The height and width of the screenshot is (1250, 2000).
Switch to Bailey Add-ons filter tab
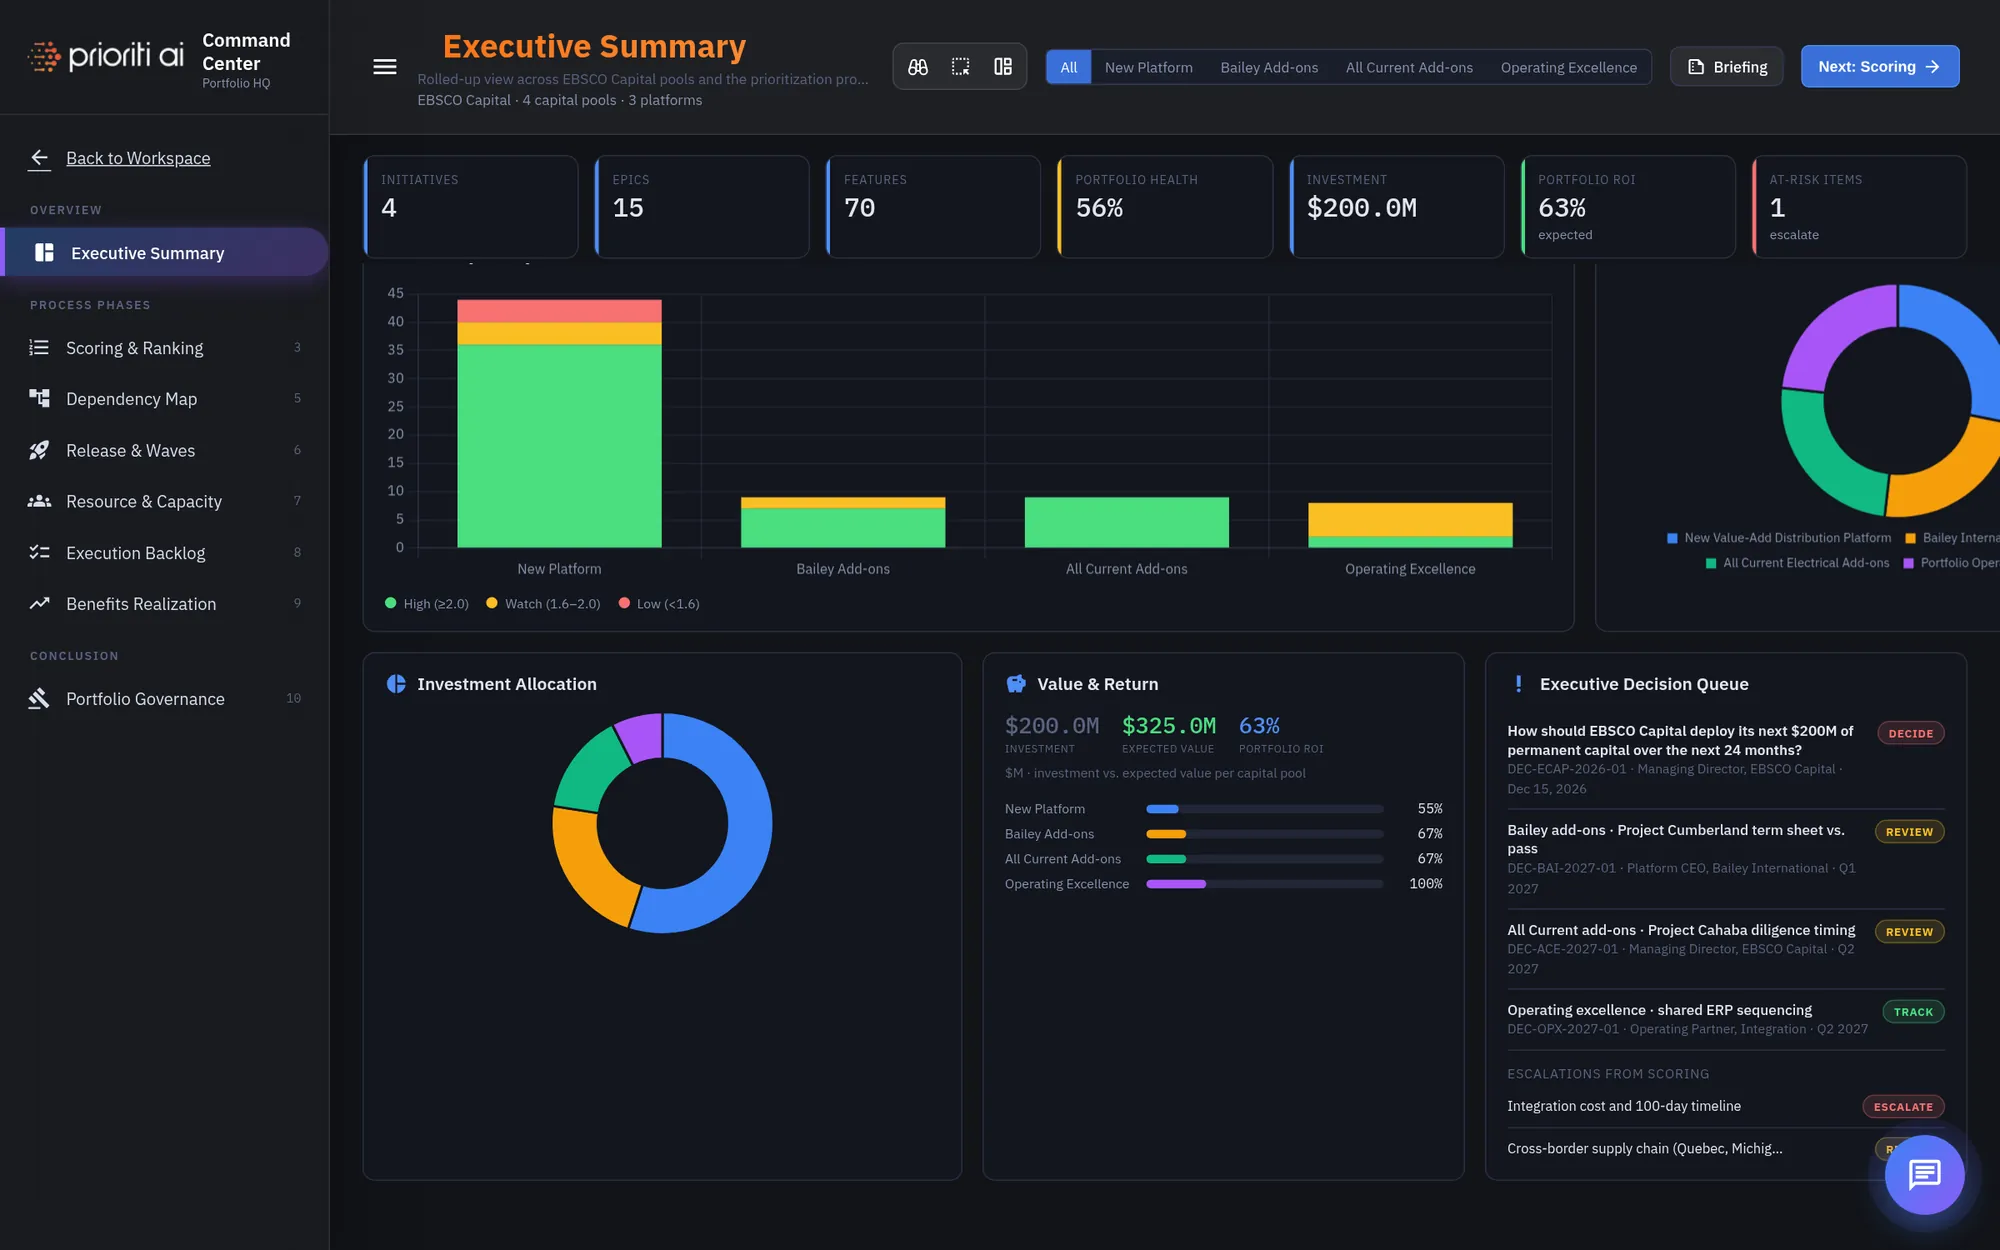coord(1269,67)
